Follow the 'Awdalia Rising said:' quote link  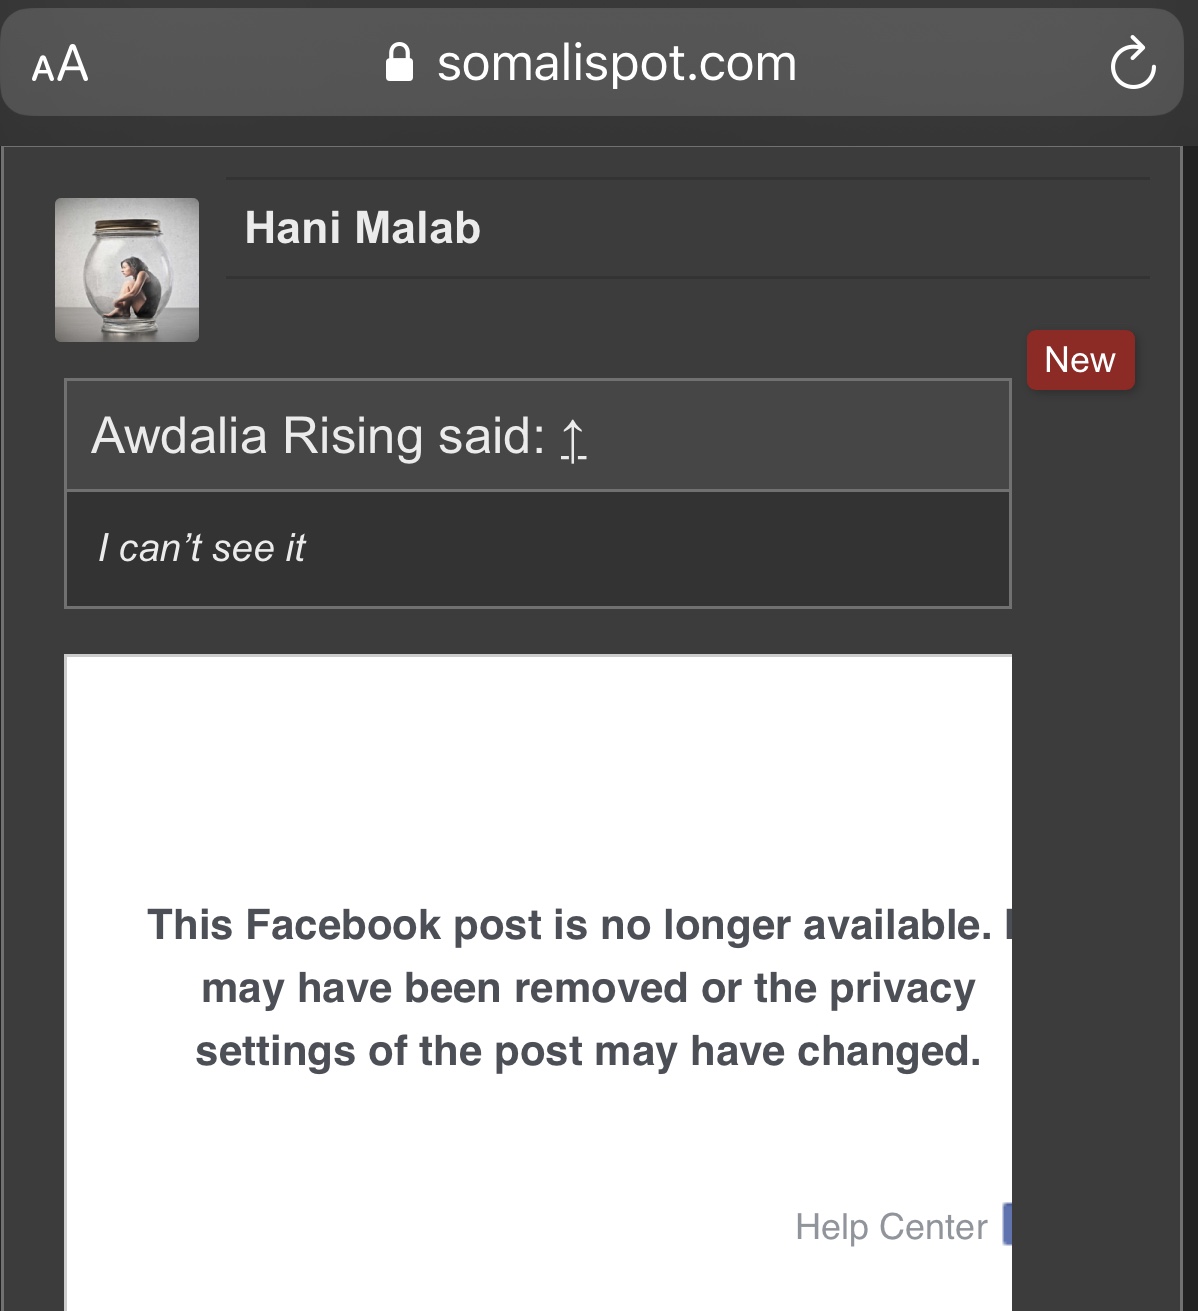(x=318, y=436)
